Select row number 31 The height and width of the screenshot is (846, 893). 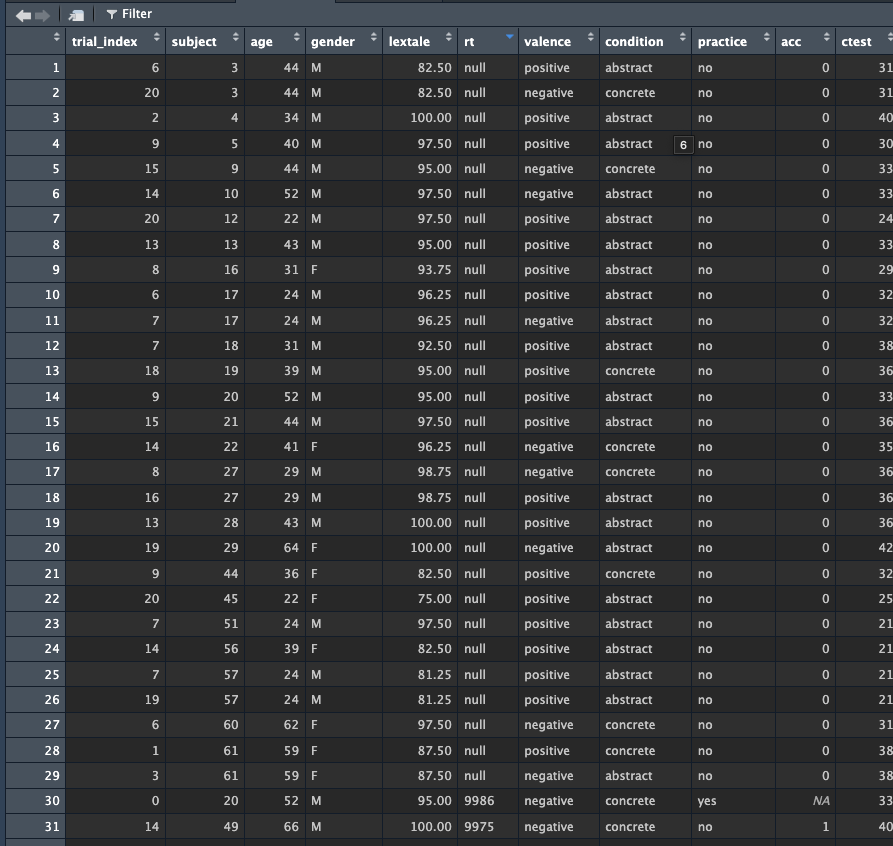(x=35, y=827)
